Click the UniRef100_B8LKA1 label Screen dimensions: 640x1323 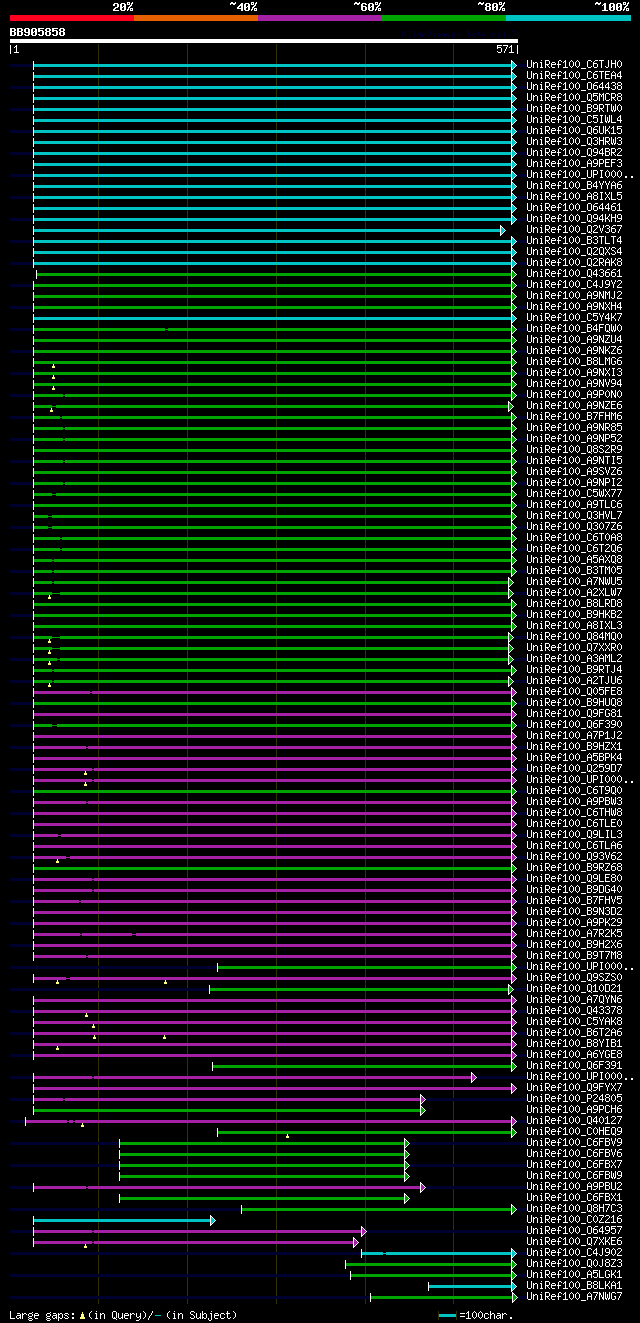(x=574, y=1285)
